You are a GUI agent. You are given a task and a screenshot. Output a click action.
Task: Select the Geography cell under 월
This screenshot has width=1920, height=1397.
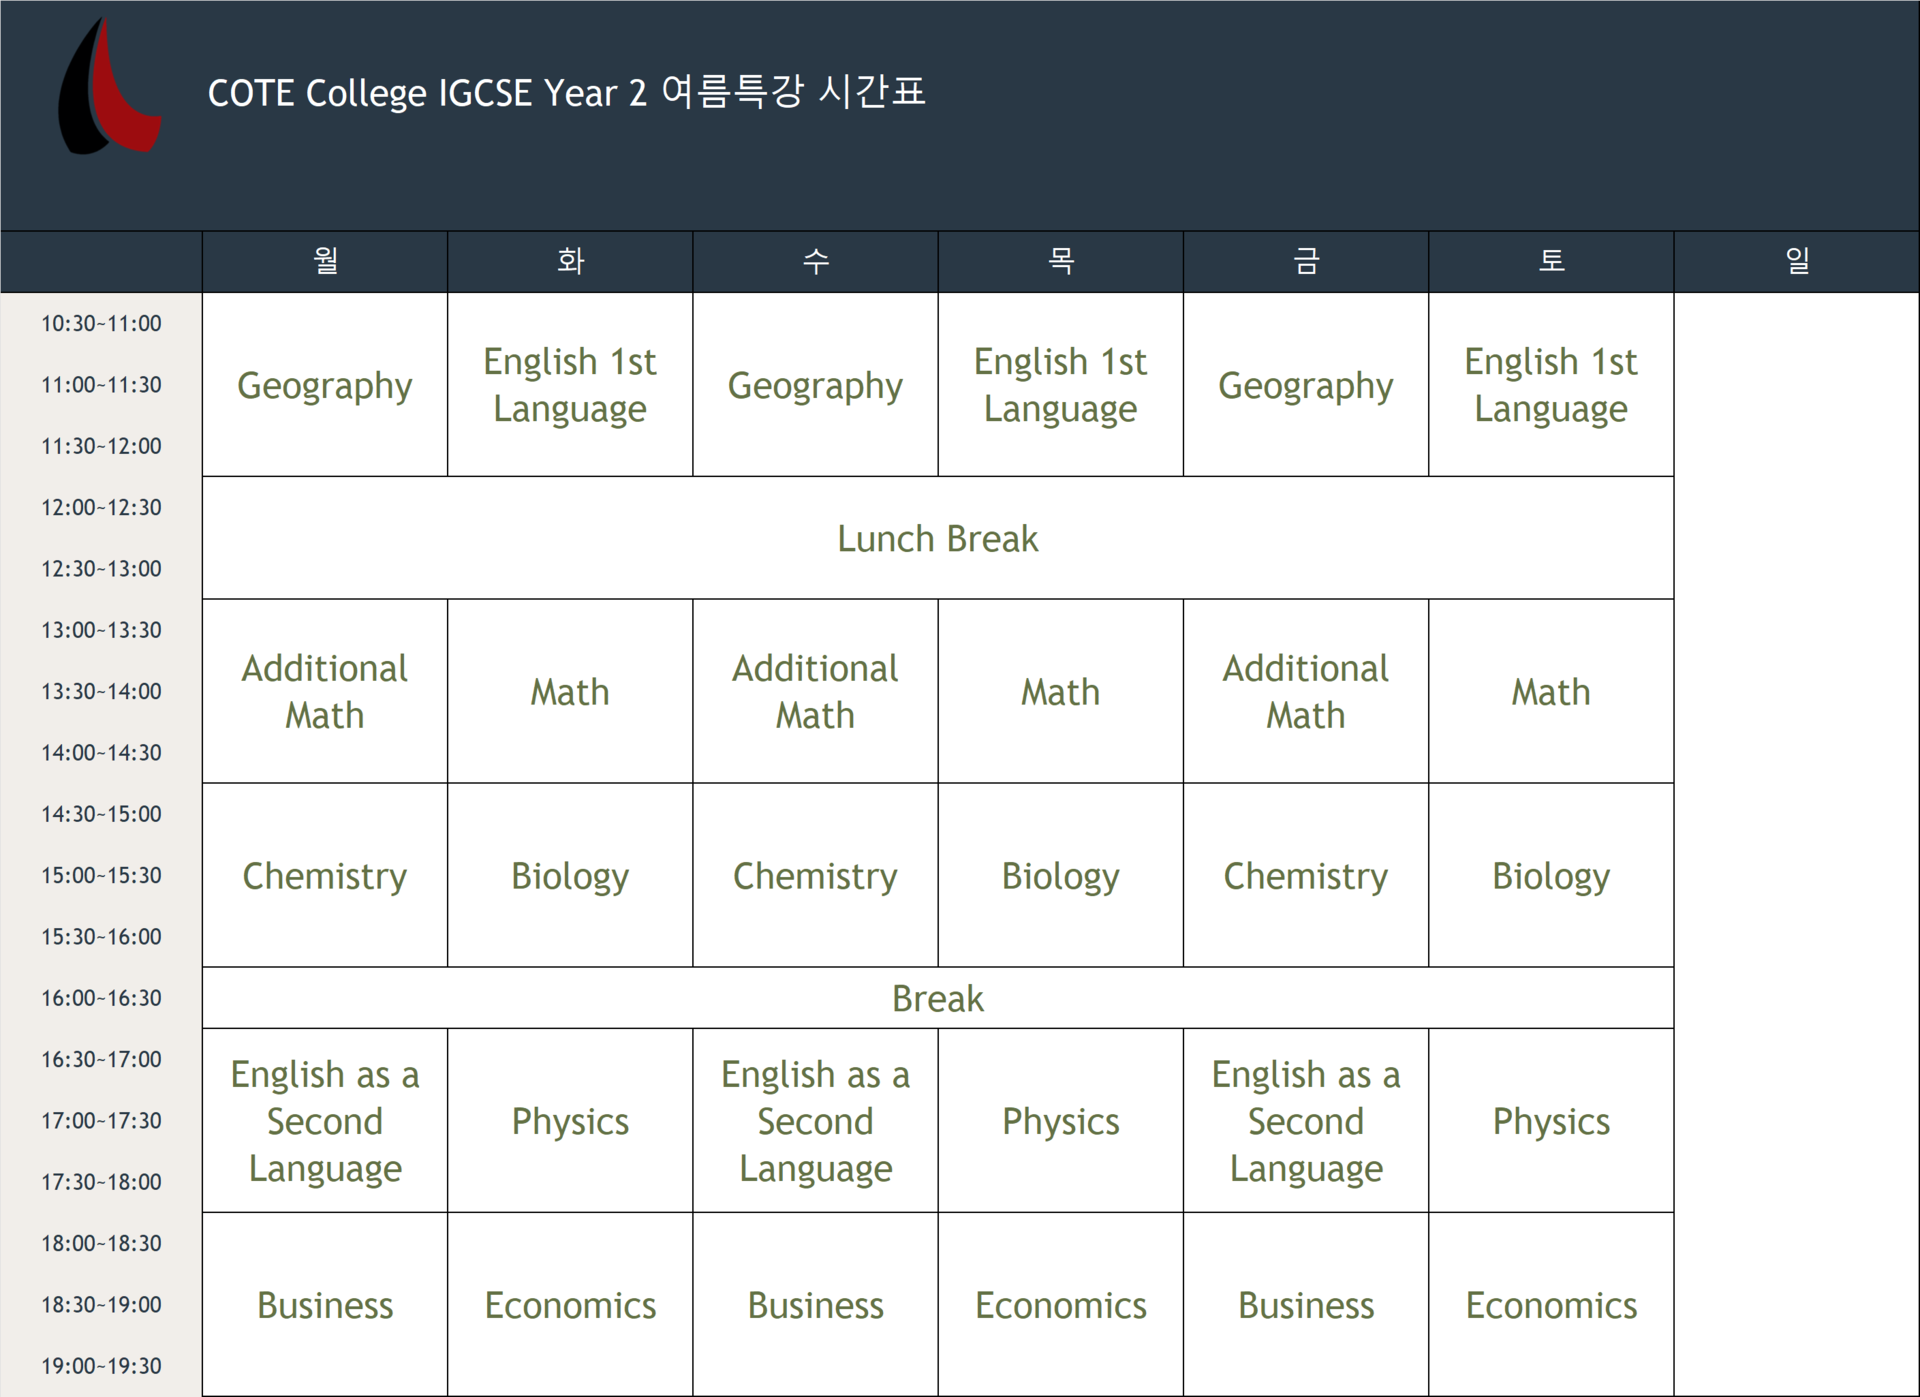(x=325, y=385)
